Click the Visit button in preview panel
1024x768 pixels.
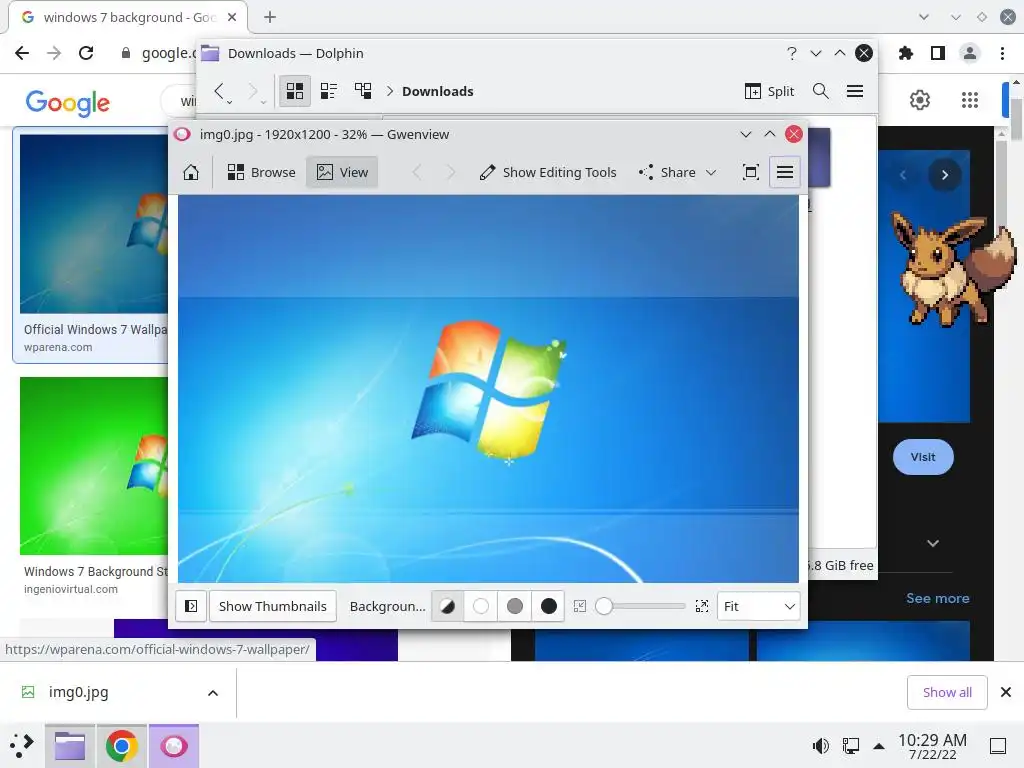pyautogui.click(x=923, y=457)
